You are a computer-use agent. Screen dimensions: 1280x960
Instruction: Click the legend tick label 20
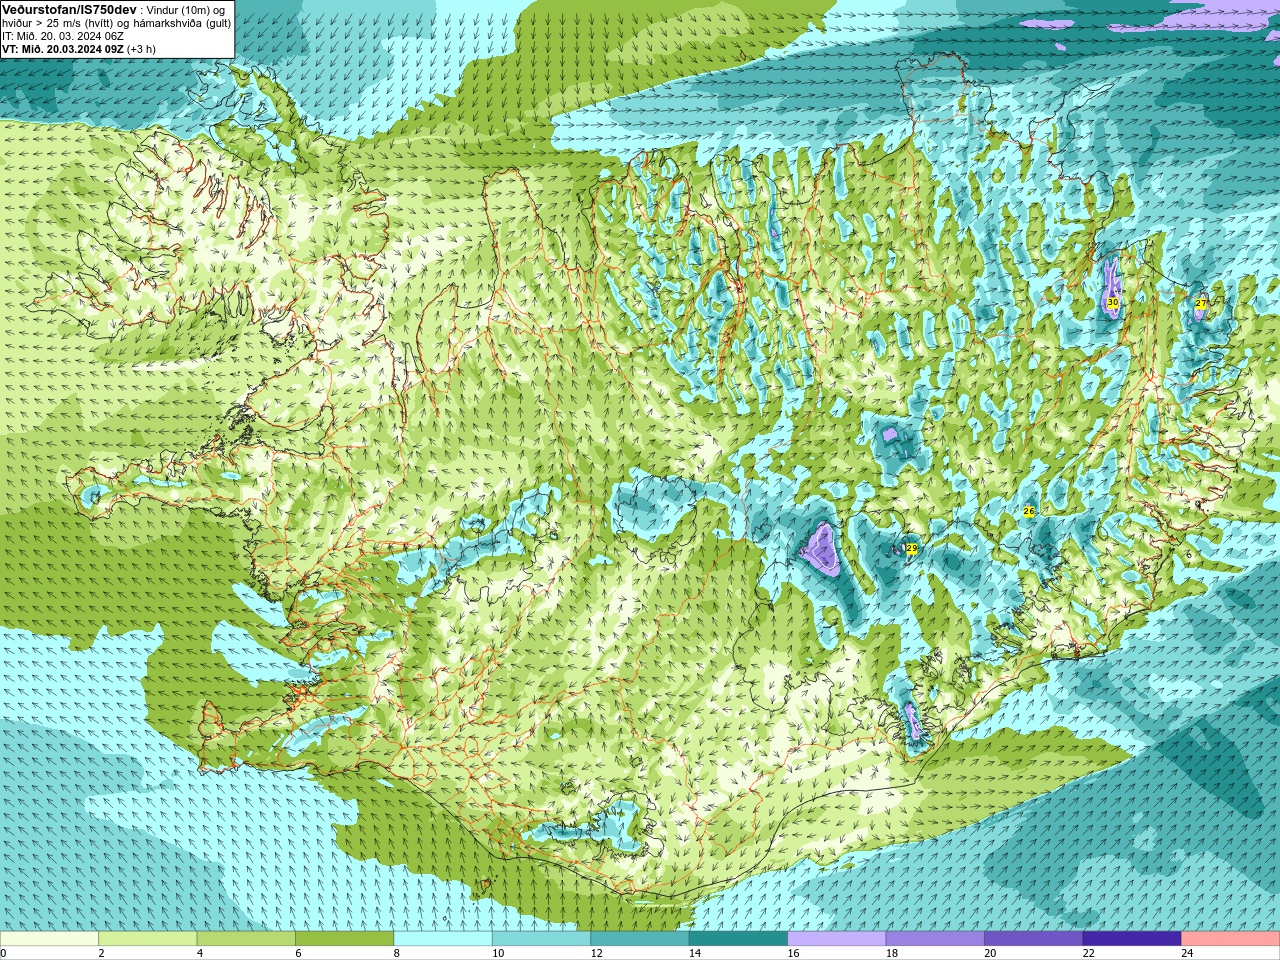(x=990, y=953)
